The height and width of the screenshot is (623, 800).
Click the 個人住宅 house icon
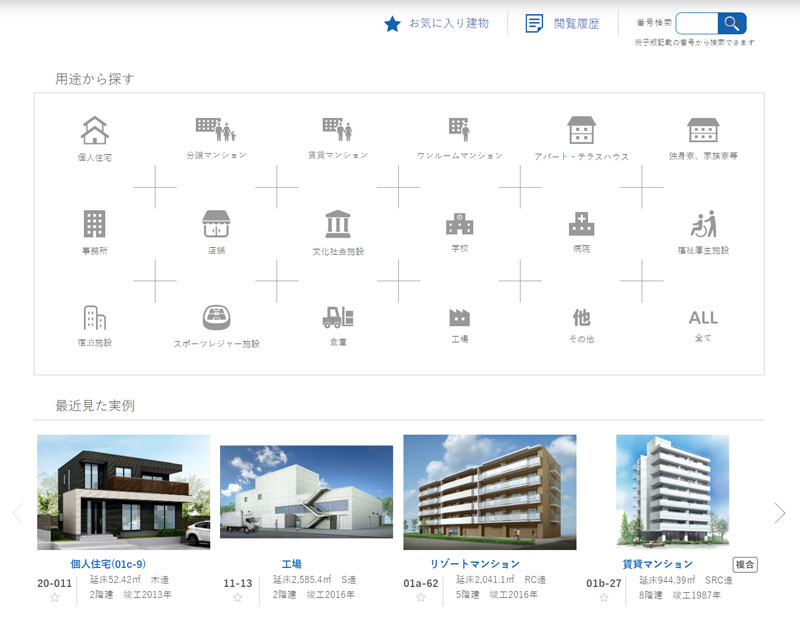tap(94, 131)
